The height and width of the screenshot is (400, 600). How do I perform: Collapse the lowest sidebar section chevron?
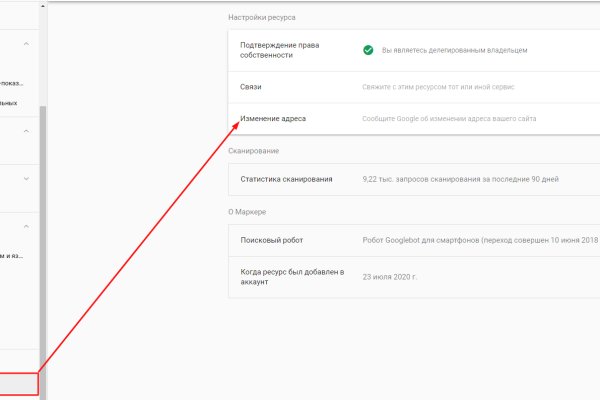tap(26, 228)
